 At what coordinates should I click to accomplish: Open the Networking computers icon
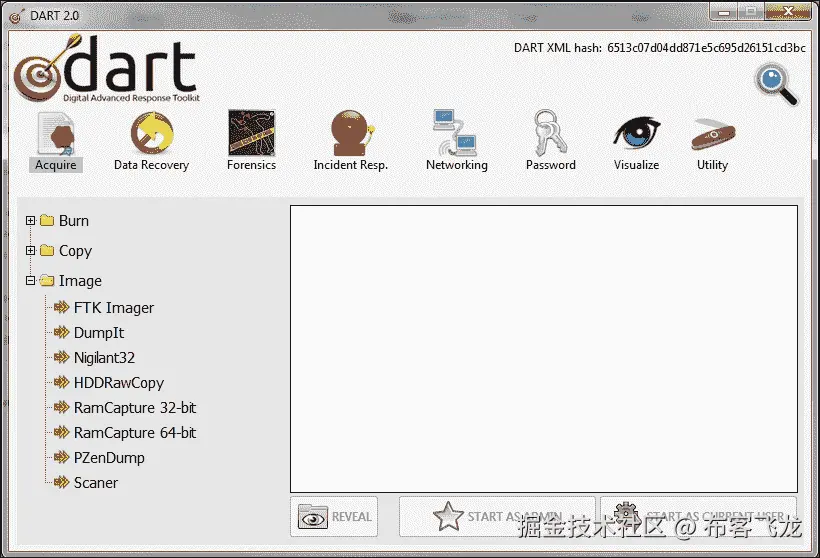pyautogui.click(x=454, y=133)
